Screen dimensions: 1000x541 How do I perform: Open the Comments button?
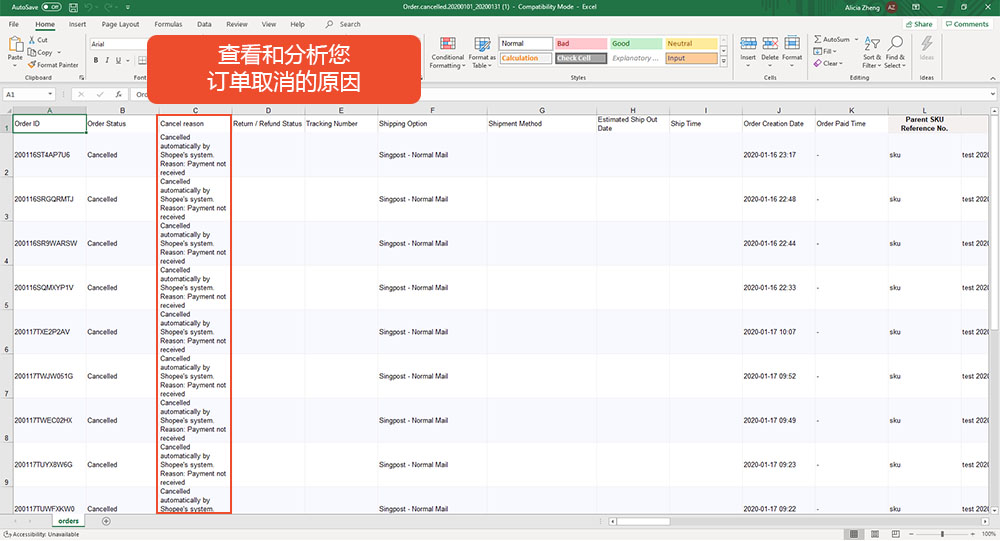pos(967,24)
